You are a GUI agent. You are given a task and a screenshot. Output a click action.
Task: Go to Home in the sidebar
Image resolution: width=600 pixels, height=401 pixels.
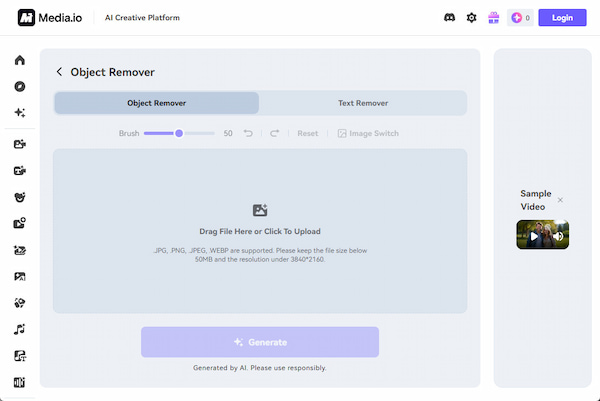pyautogui.click(x=19, y=60)
